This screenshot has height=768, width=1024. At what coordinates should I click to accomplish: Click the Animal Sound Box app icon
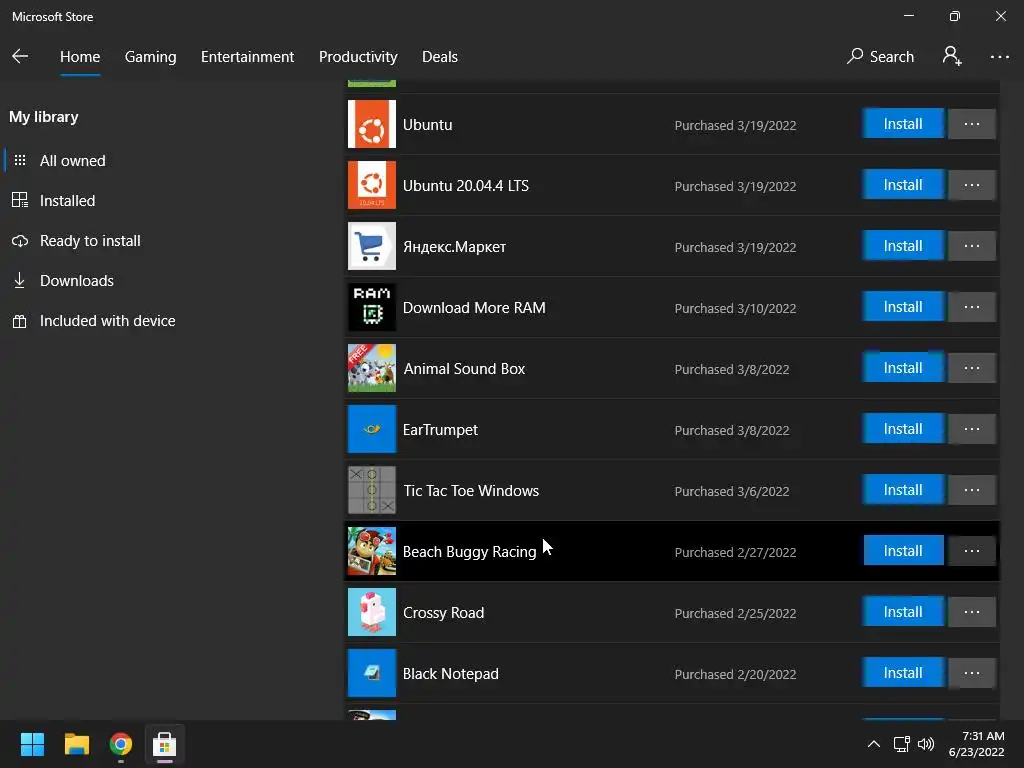click(x=372, y=368)
